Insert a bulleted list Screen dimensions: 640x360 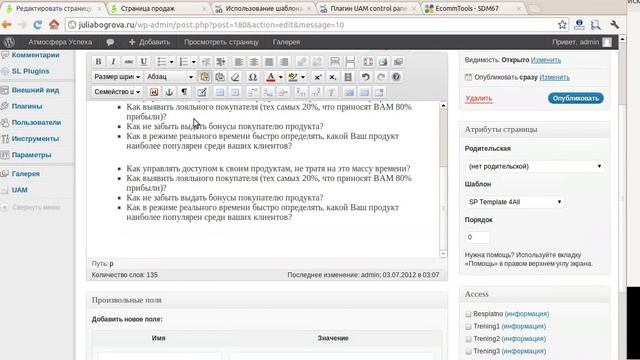coord(162,62)
